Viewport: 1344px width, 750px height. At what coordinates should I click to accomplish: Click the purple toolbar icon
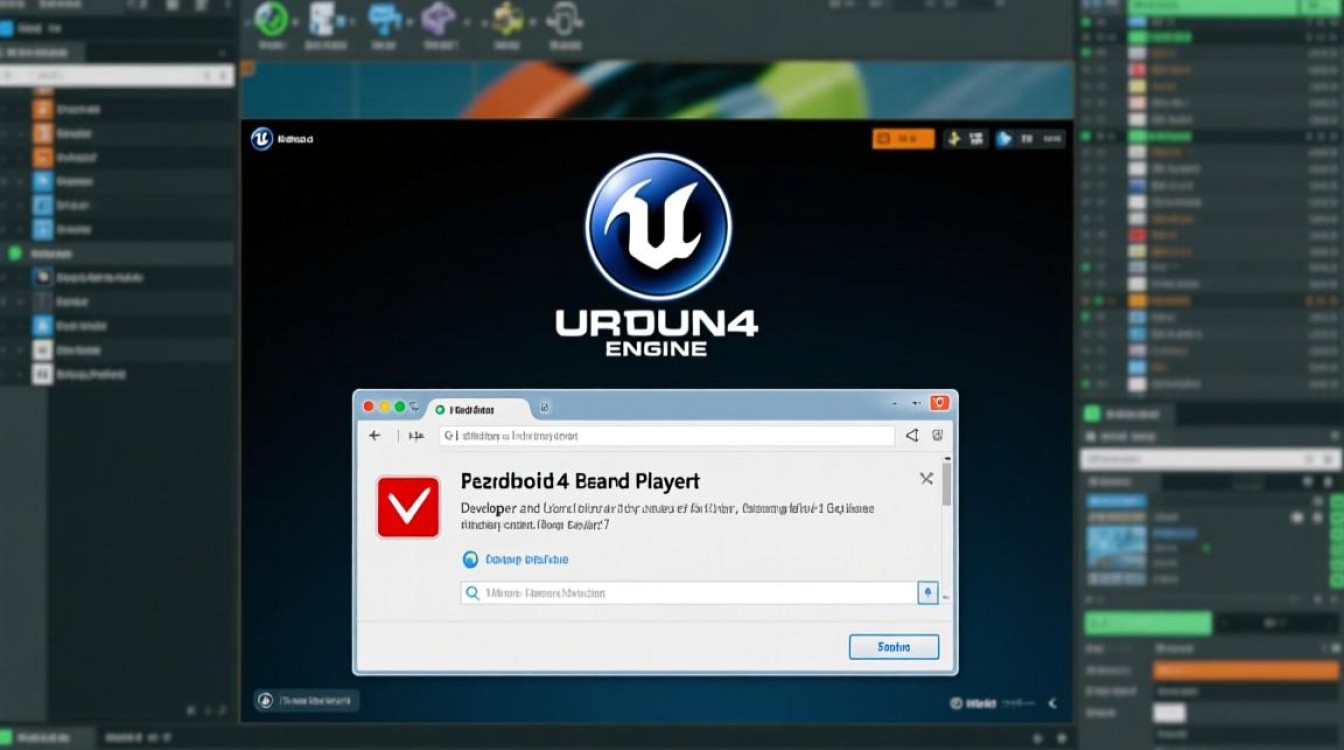tap(438, 18)
